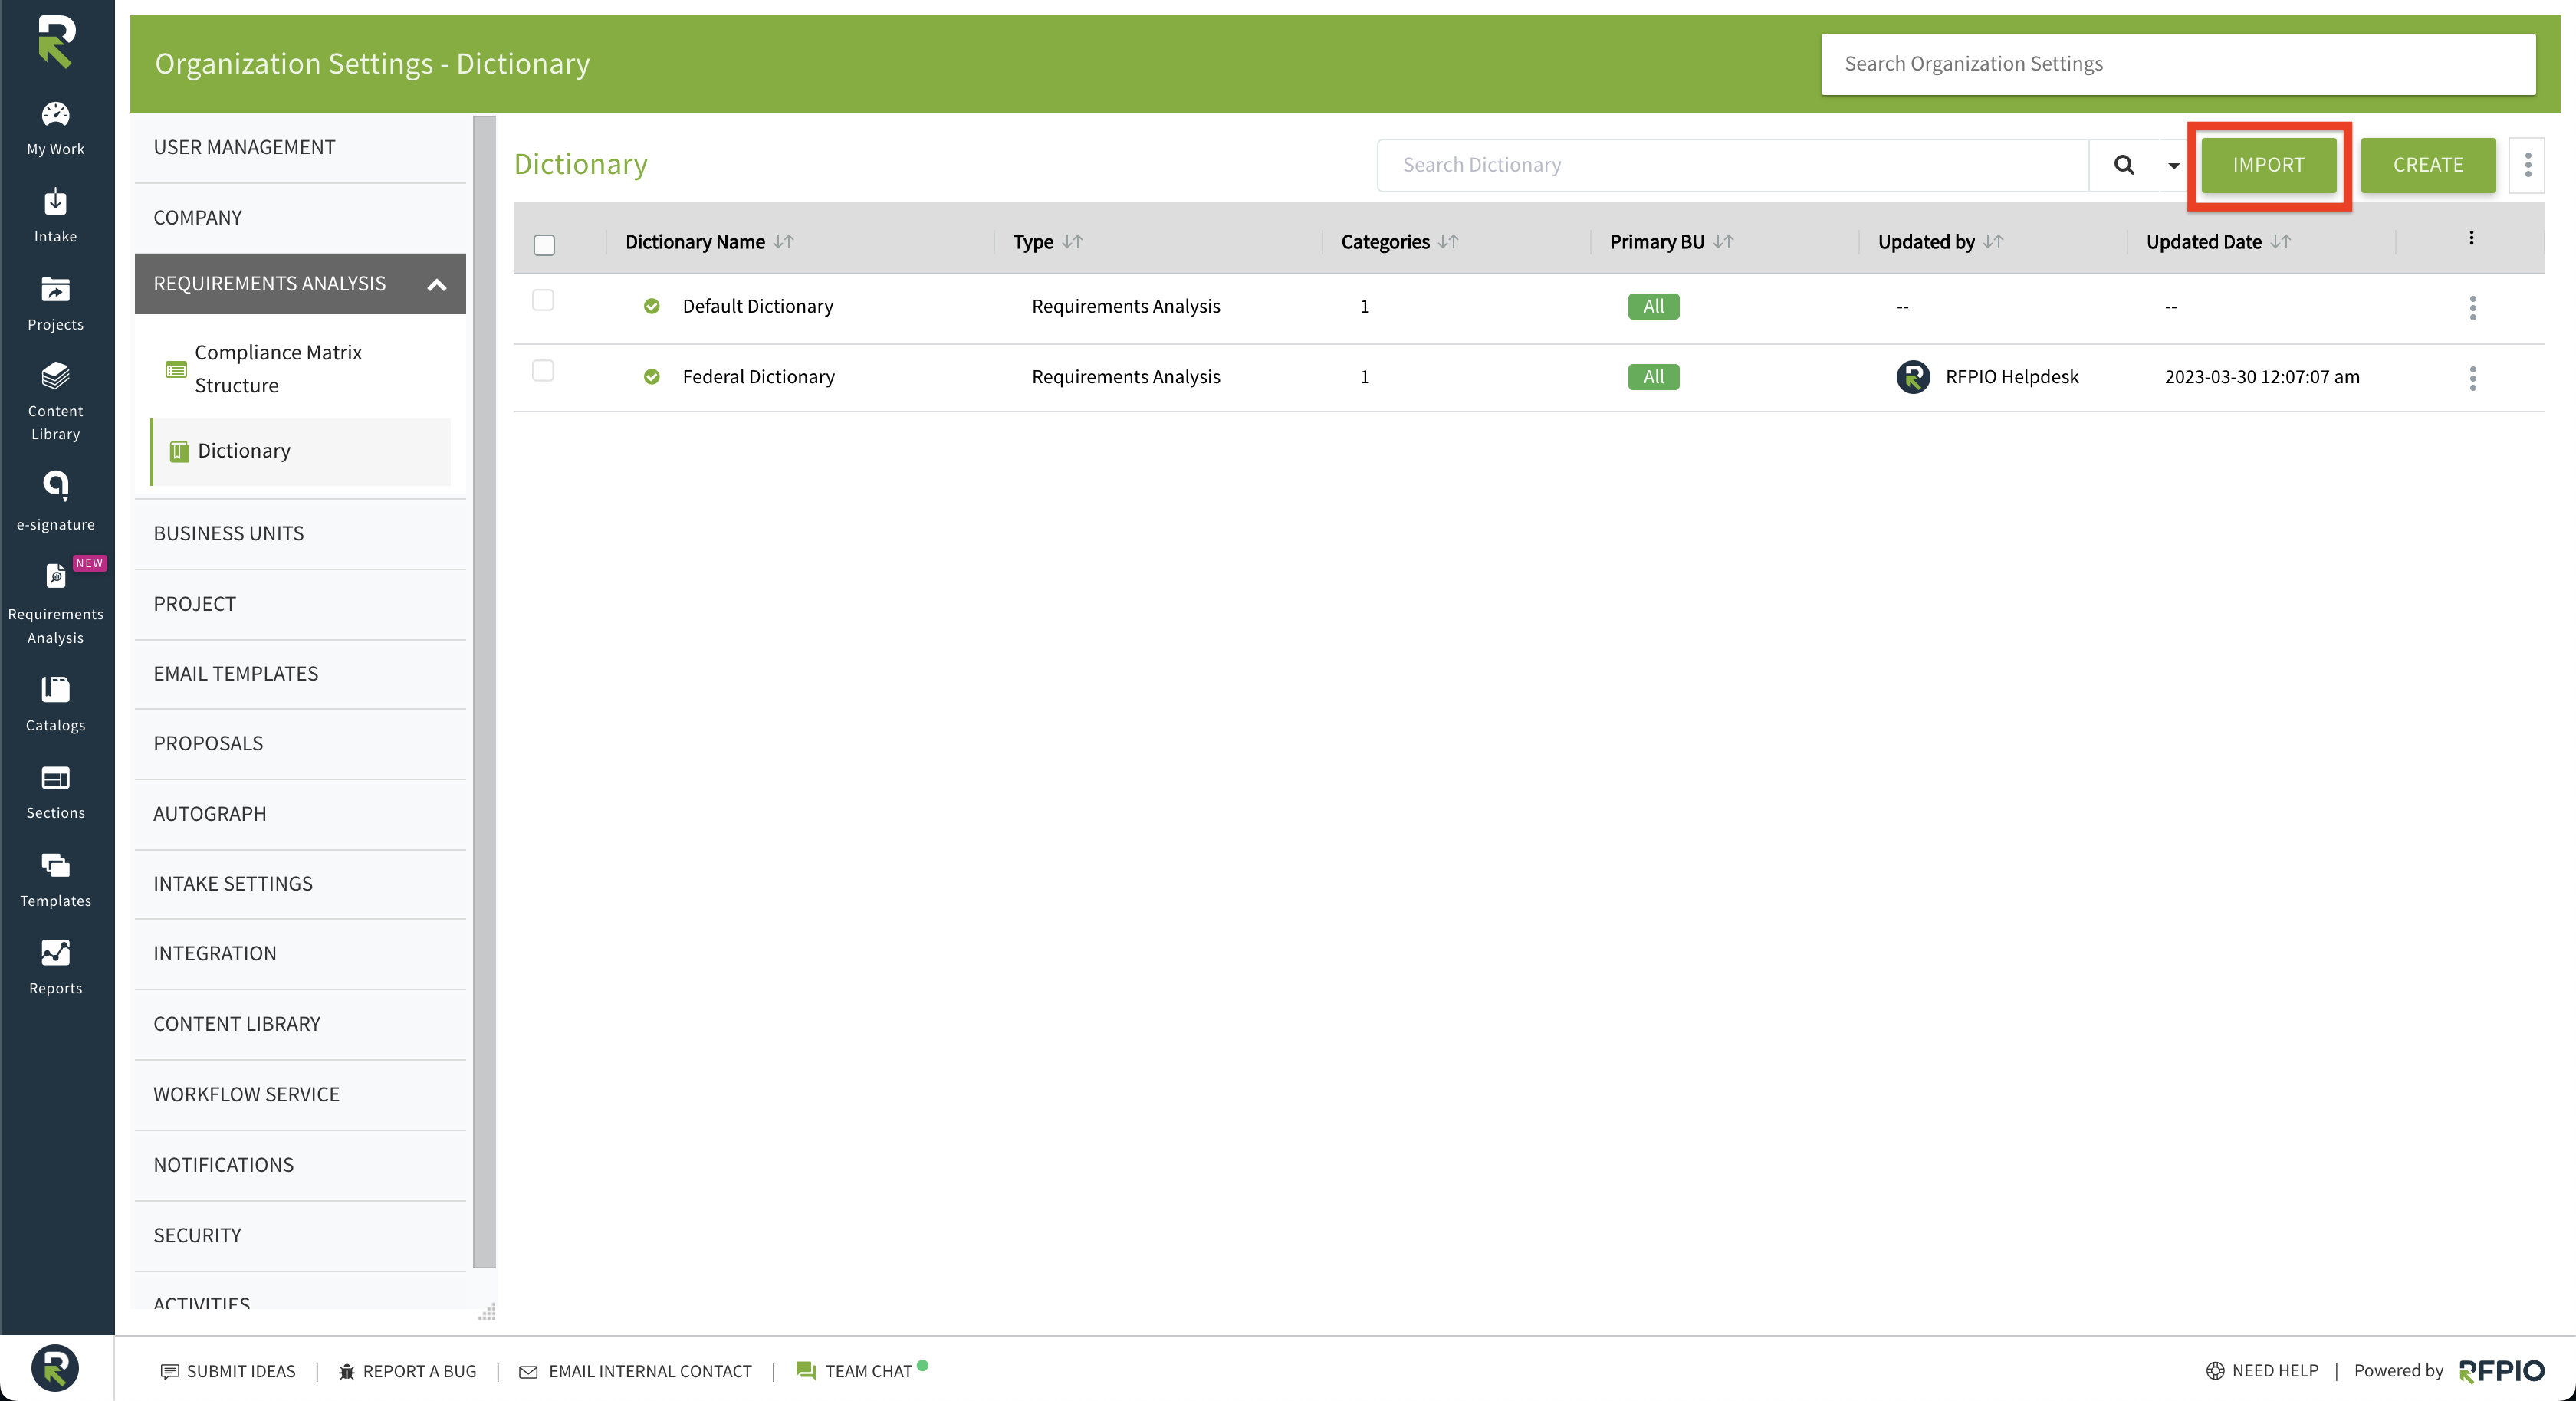The height and width of the screenshot is (1401, 2576).
Task: Open row actions for Federal Dictionary
Action: coord(2473,378)
